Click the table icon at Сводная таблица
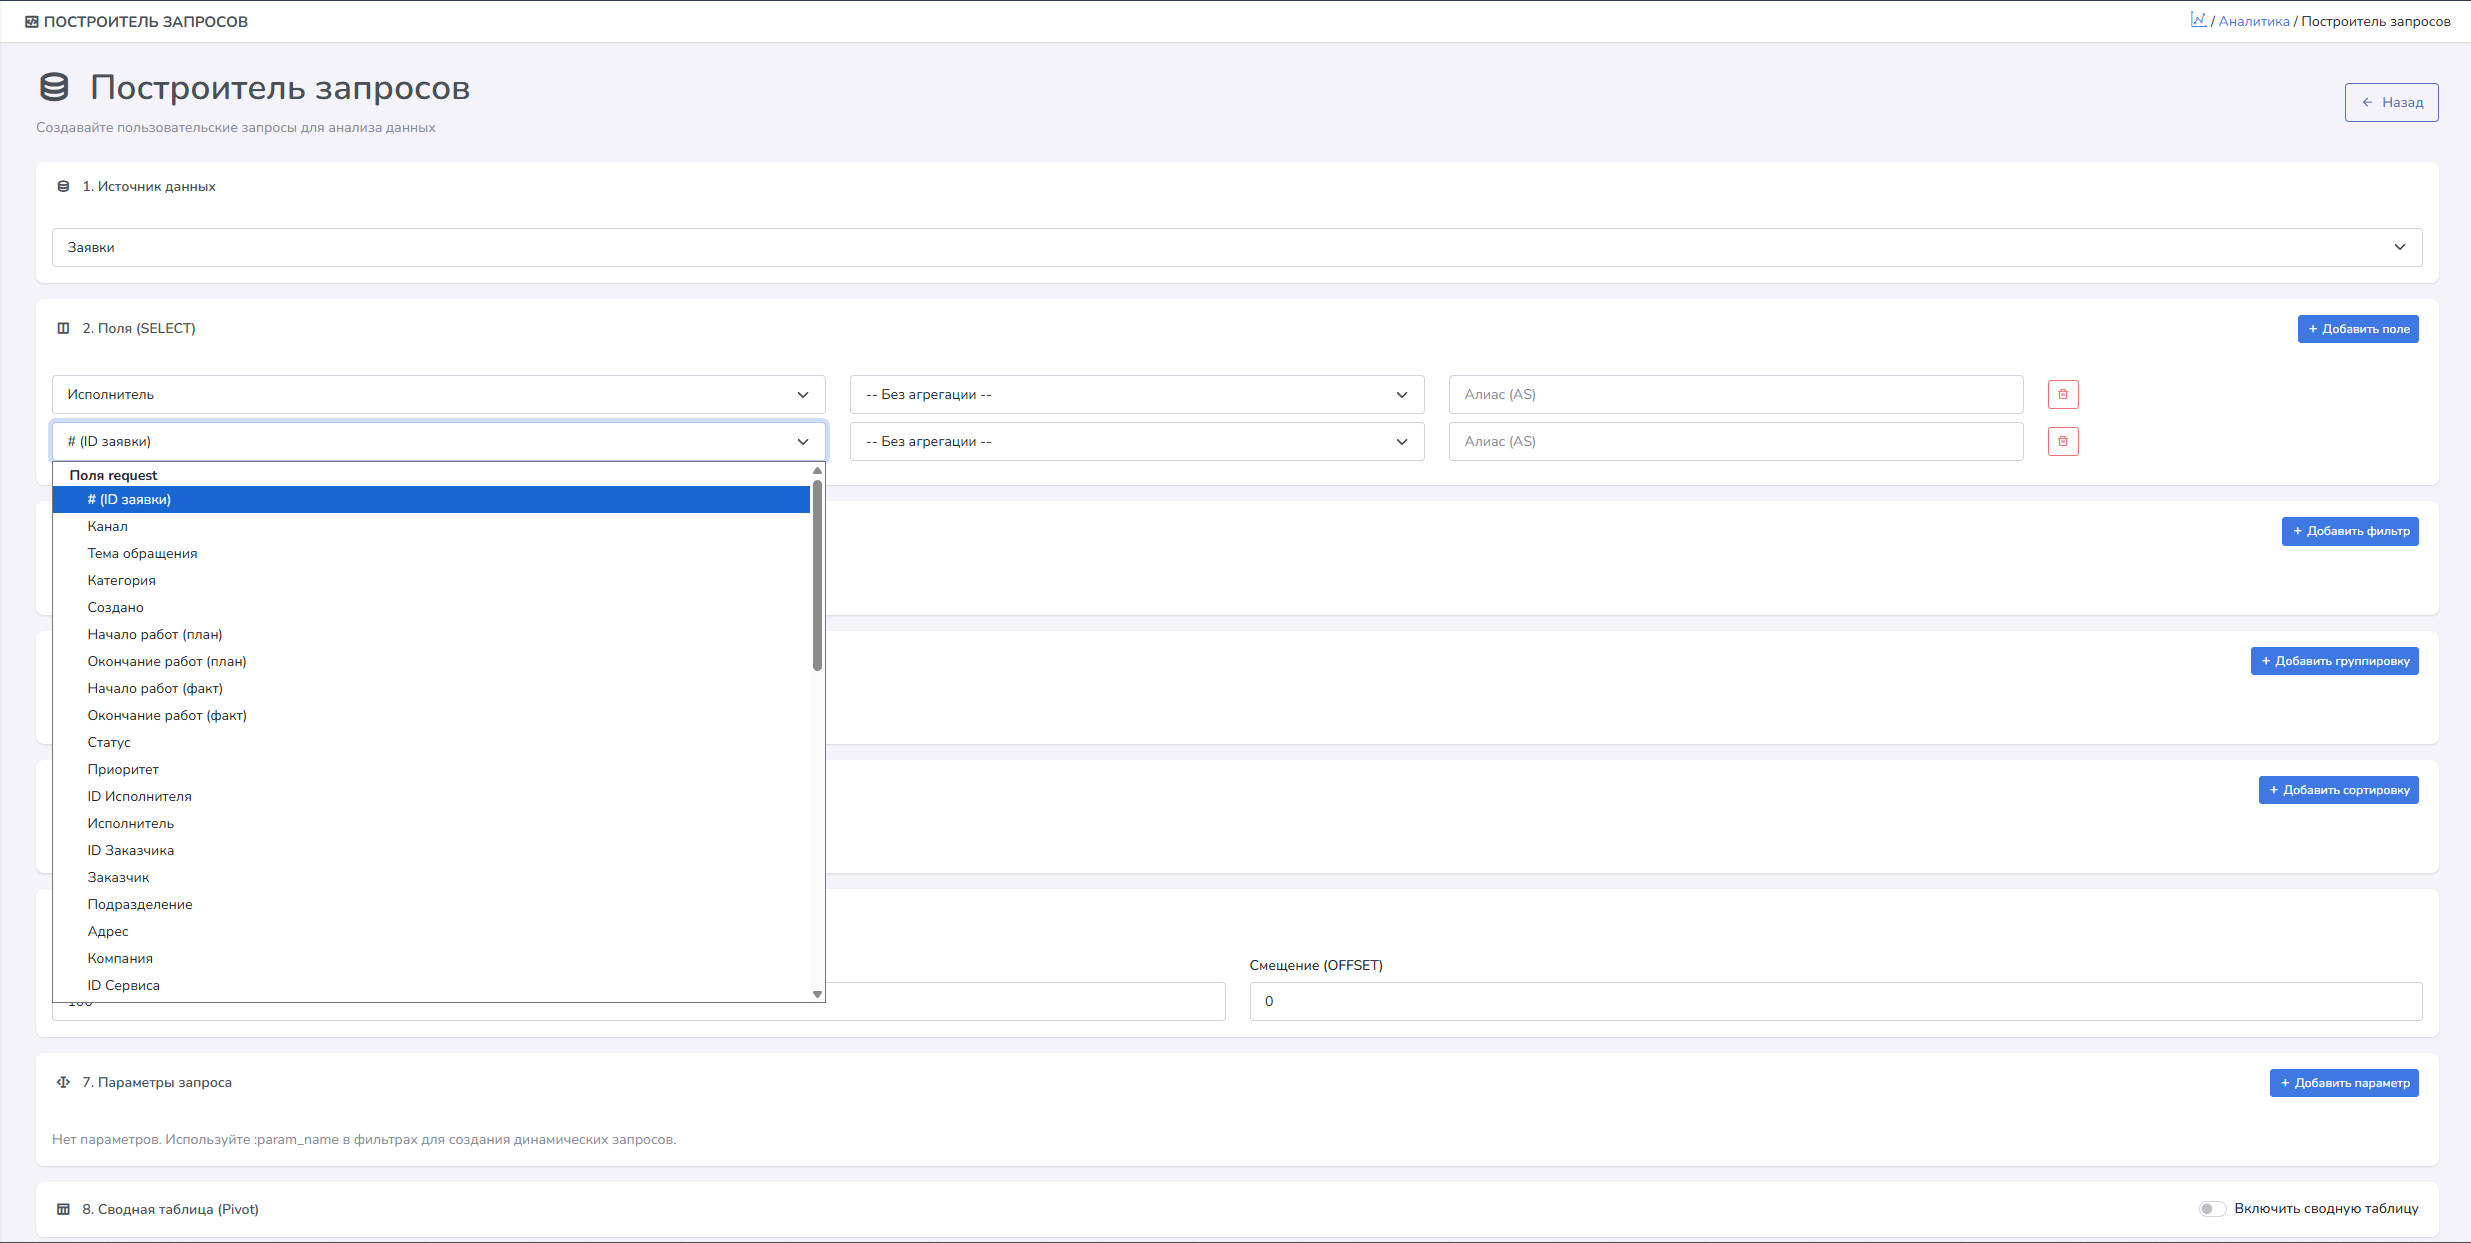 [63, 1209]
